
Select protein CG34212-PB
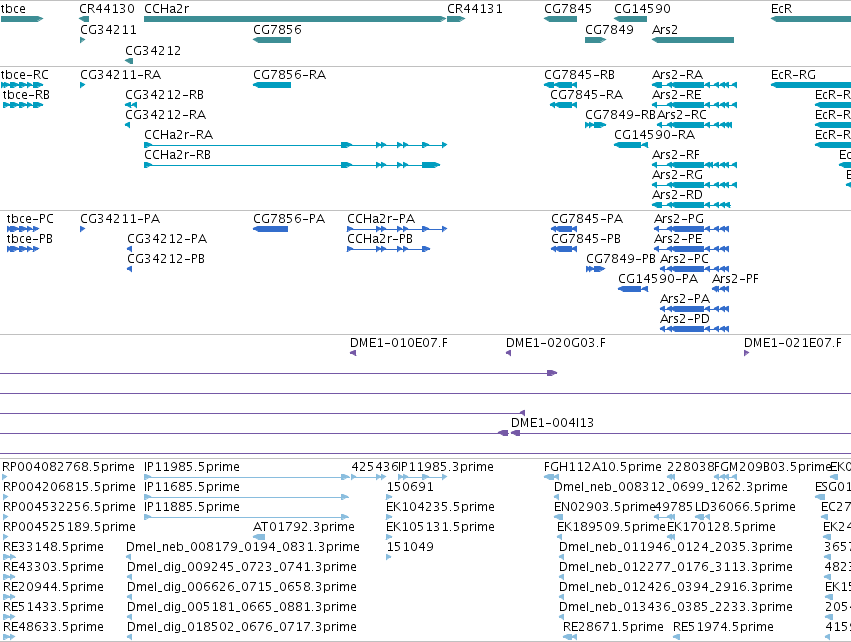(166, 259)
